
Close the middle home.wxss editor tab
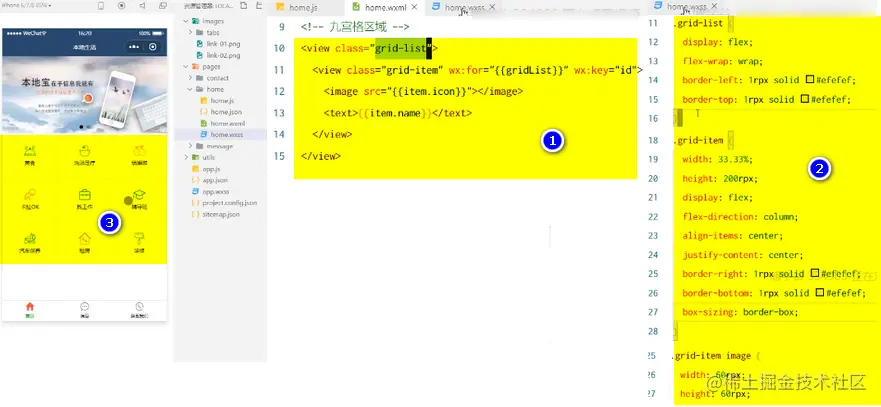(x=492, y=7)
